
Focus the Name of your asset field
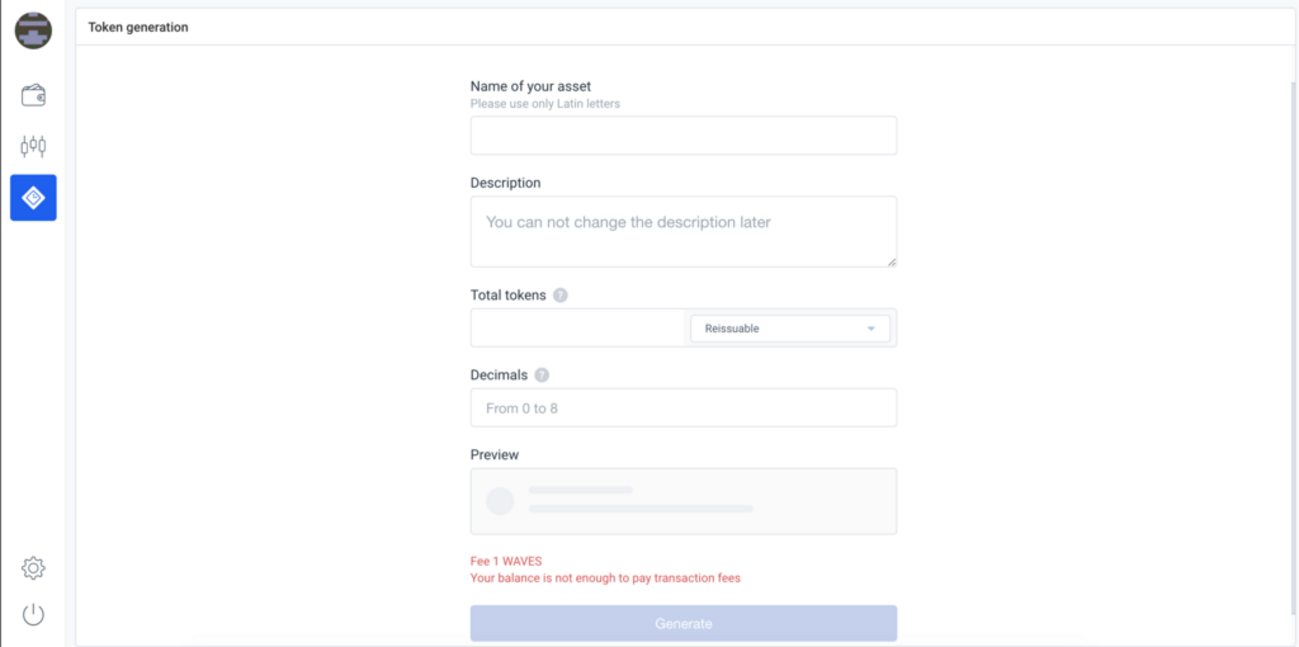click(x=683, y=136)
